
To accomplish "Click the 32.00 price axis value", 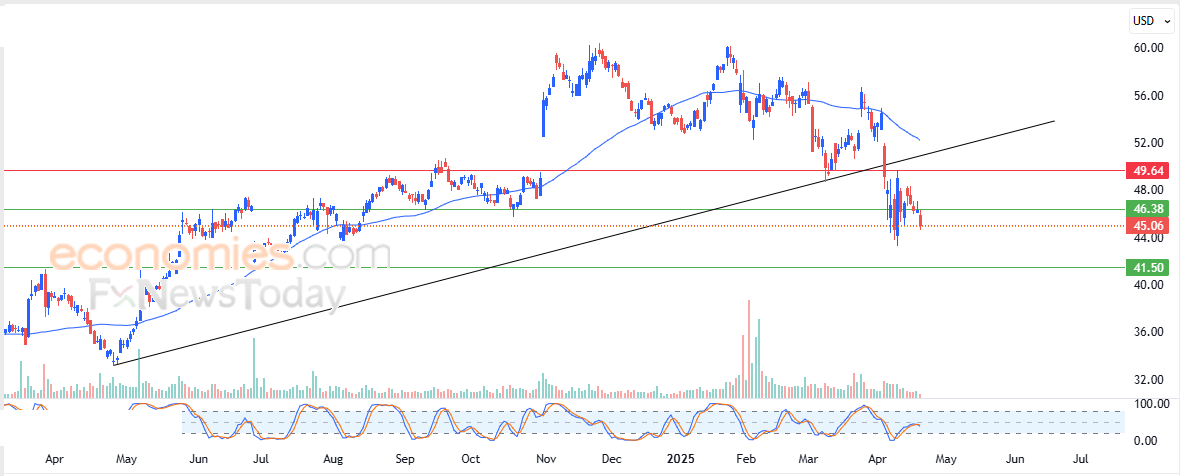I will point(1148,380).
